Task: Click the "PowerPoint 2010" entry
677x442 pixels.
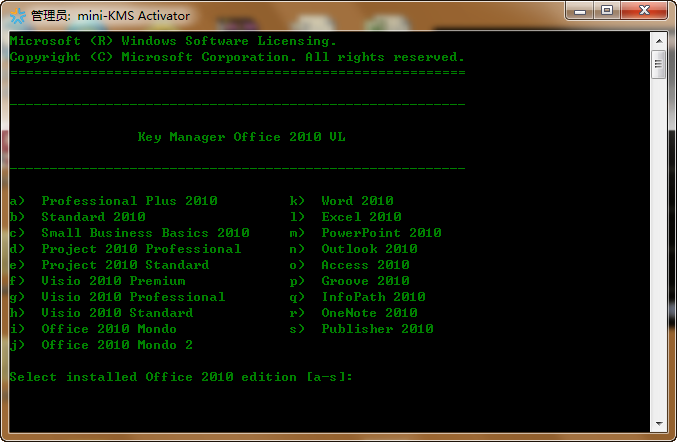Action: 381,233
